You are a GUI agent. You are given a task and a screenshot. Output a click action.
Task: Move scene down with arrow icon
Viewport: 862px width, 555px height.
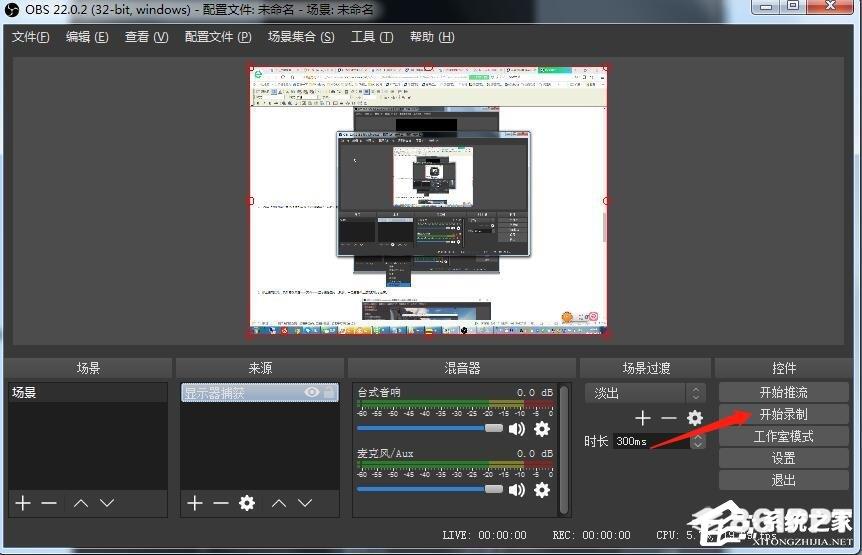click(x=107, y=503)
